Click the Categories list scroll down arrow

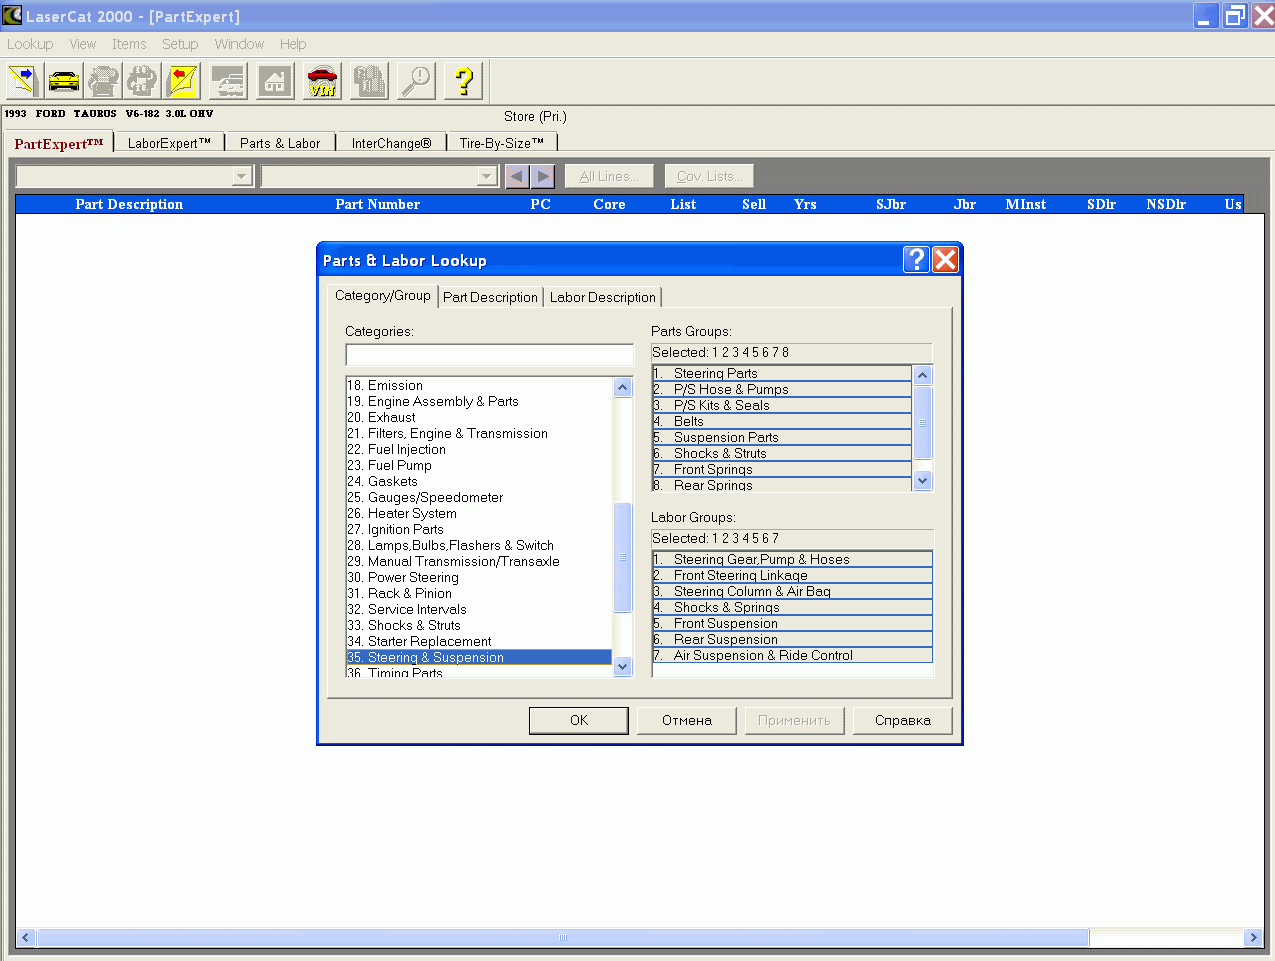pyautogui.click(x=623, y=667)
